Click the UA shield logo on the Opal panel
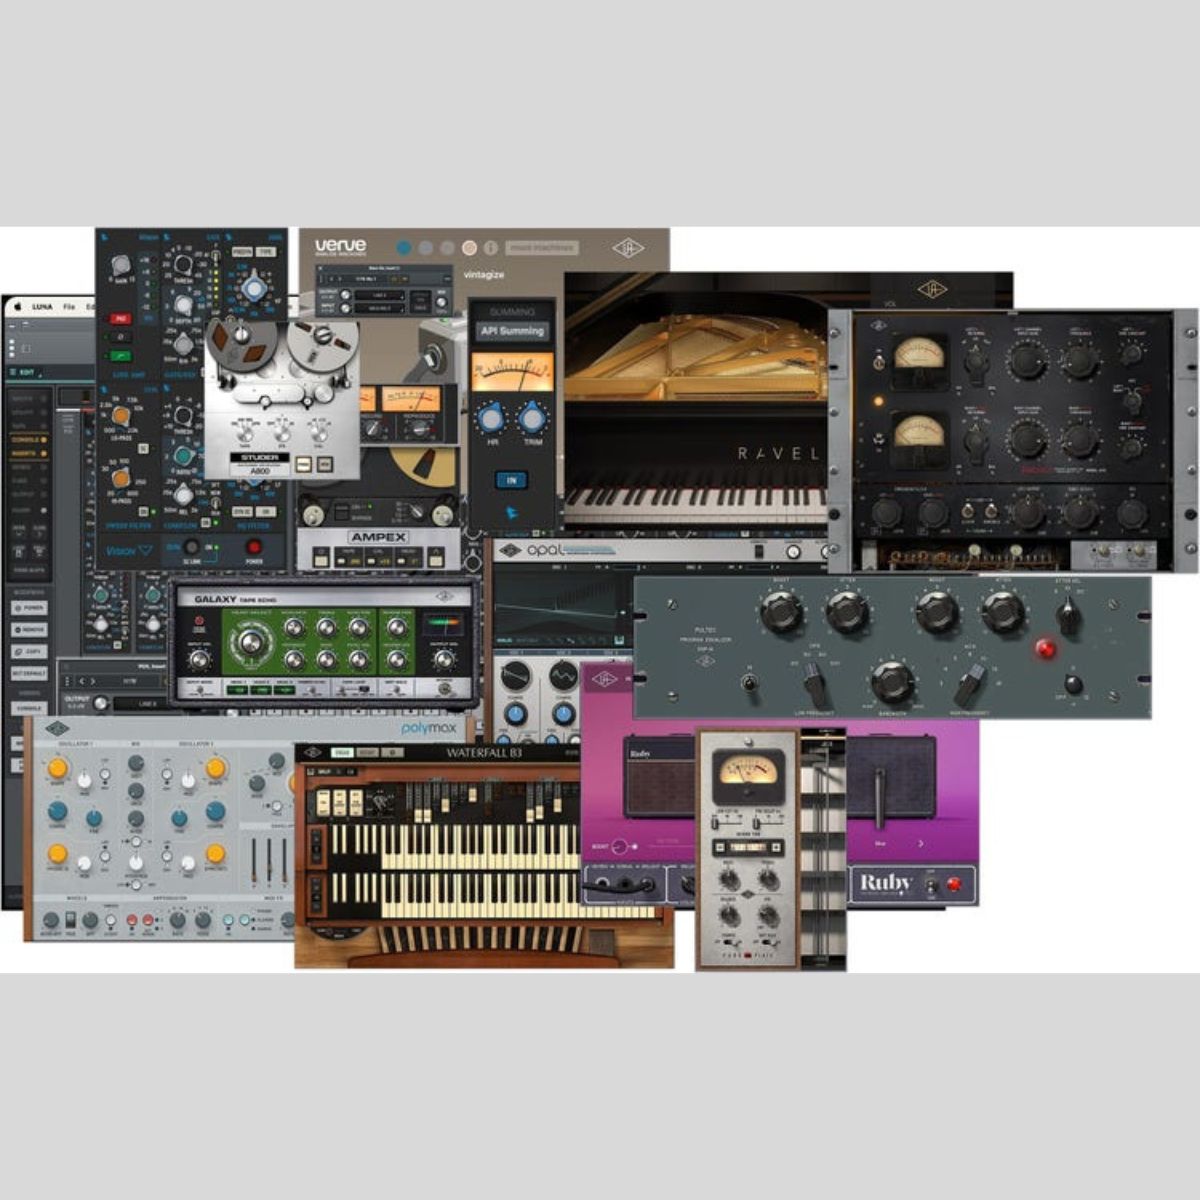Image resolution: width=1200 pixels, height=1200 pixels. point(509,549)
